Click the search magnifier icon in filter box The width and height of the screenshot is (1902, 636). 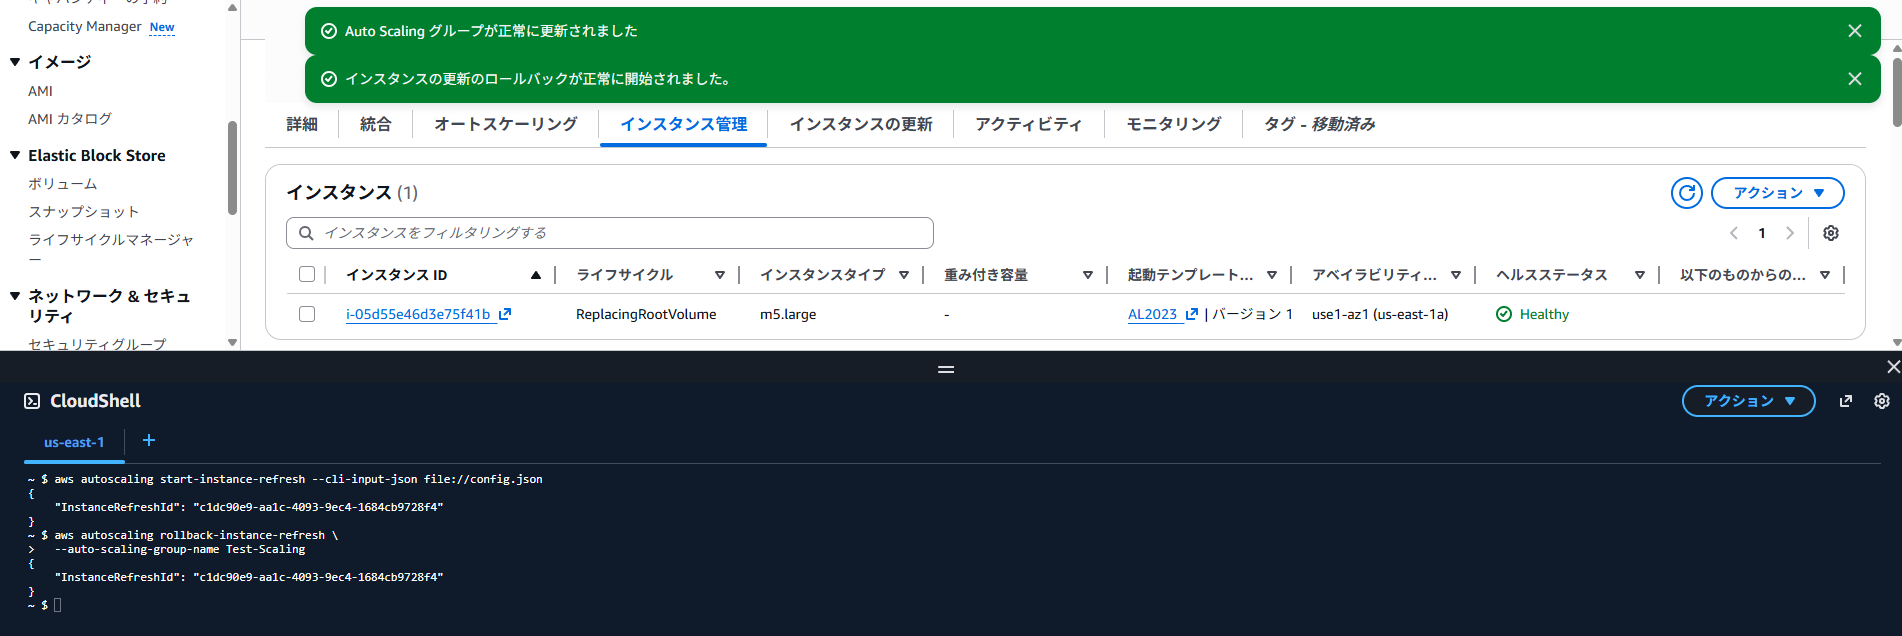[306, 233]
